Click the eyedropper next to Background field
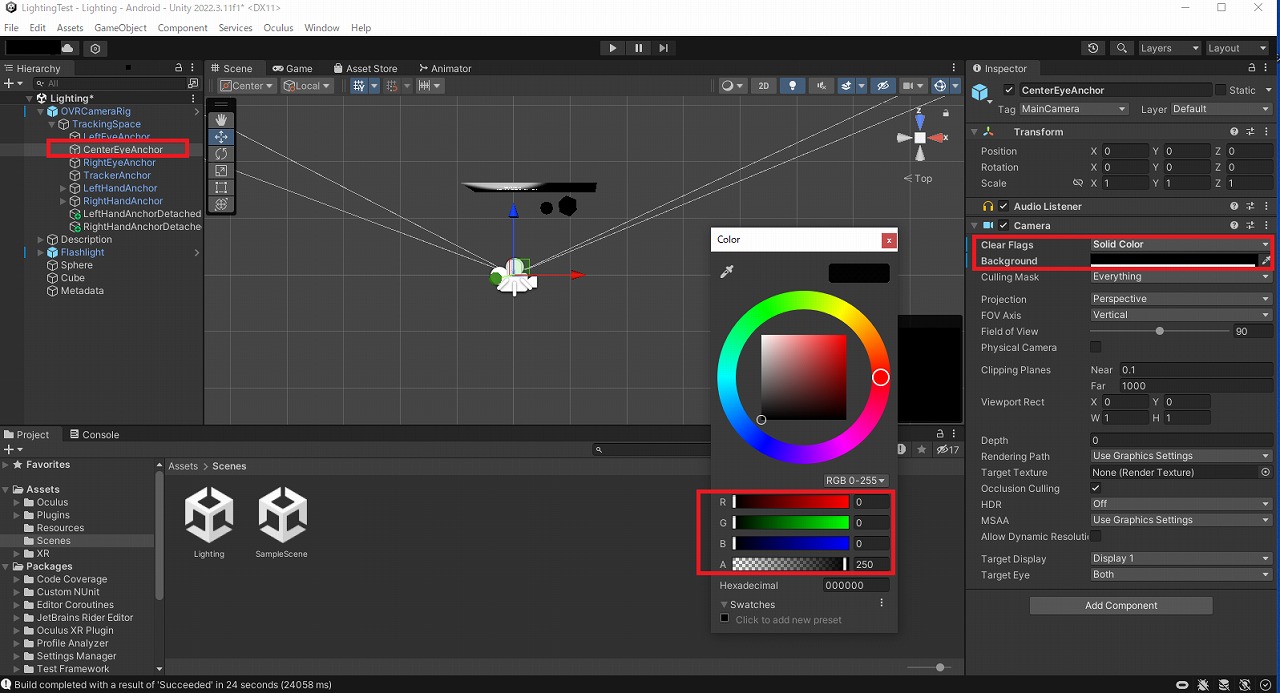Image resolution: width=1280 pixels, height=693 pixels. (1265, 261)
